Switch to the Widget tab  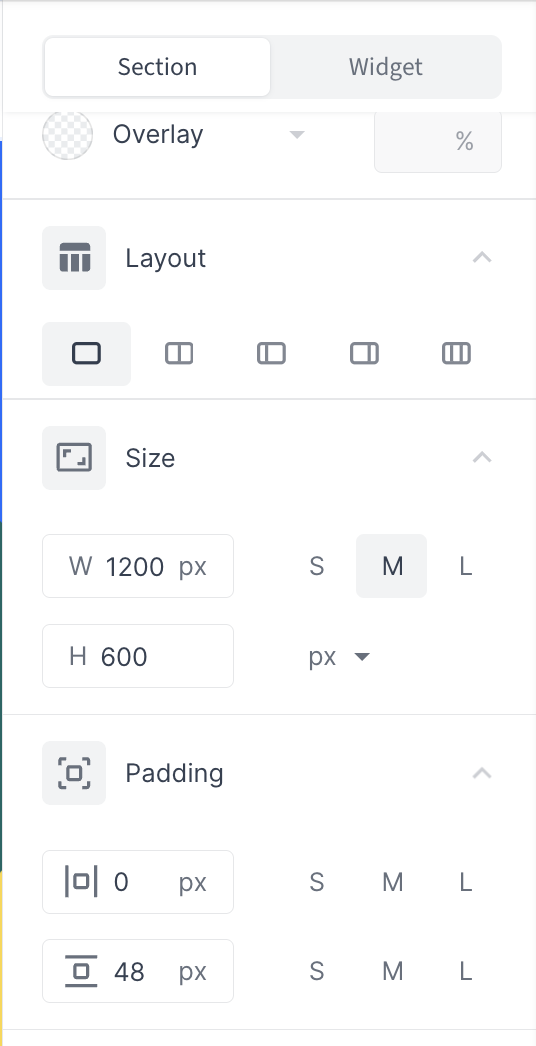(386, 67)
